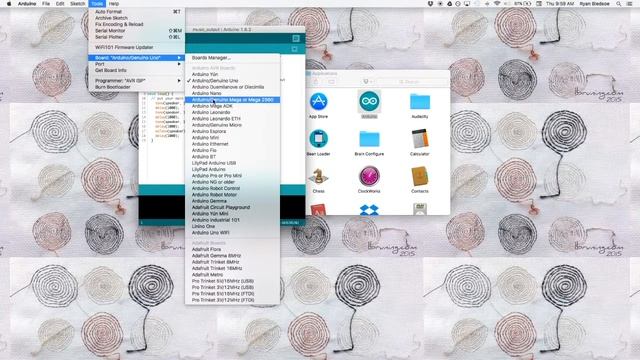Open Serial Plotter from Tools menu
The image size is (640, 360).
pyautogui.click(x=137, y=37)
